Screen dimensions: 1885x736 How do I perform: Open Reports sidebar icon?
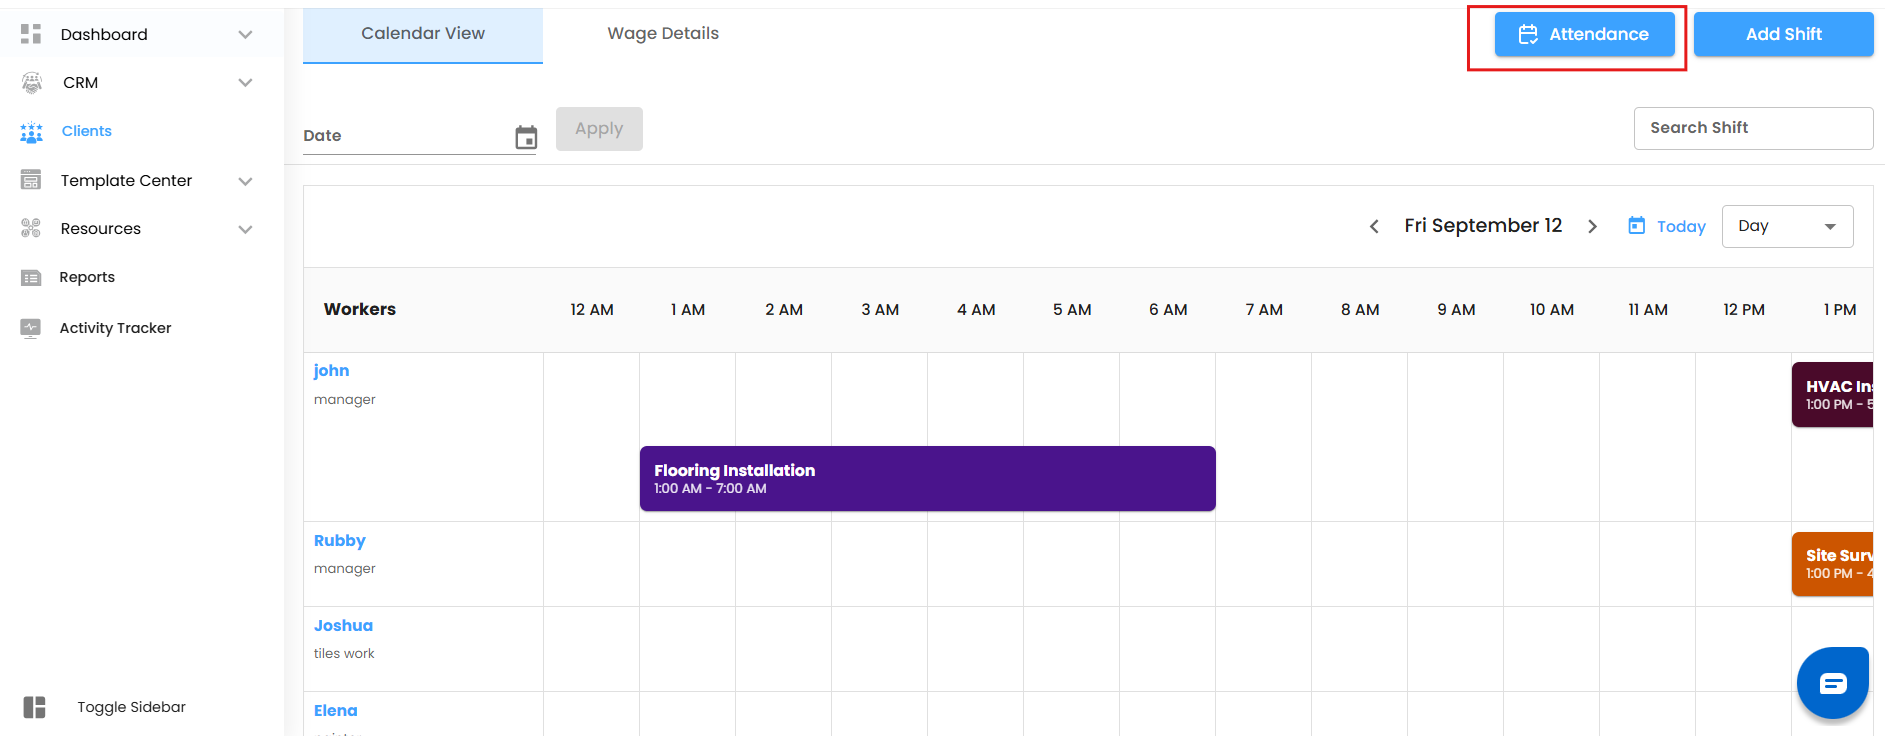(31, 278)
